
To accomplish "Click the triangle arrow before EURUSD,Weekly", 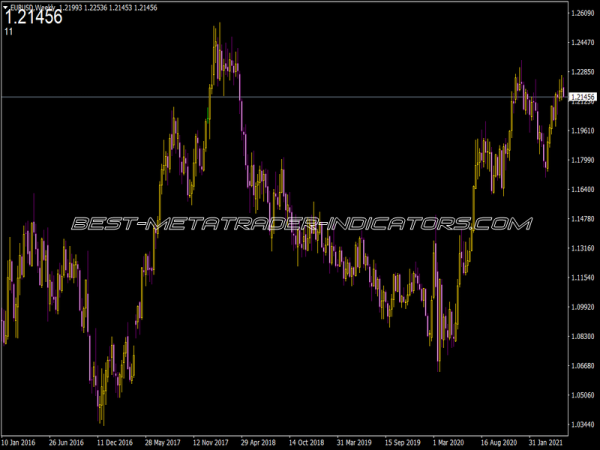I will click(5, 6).
